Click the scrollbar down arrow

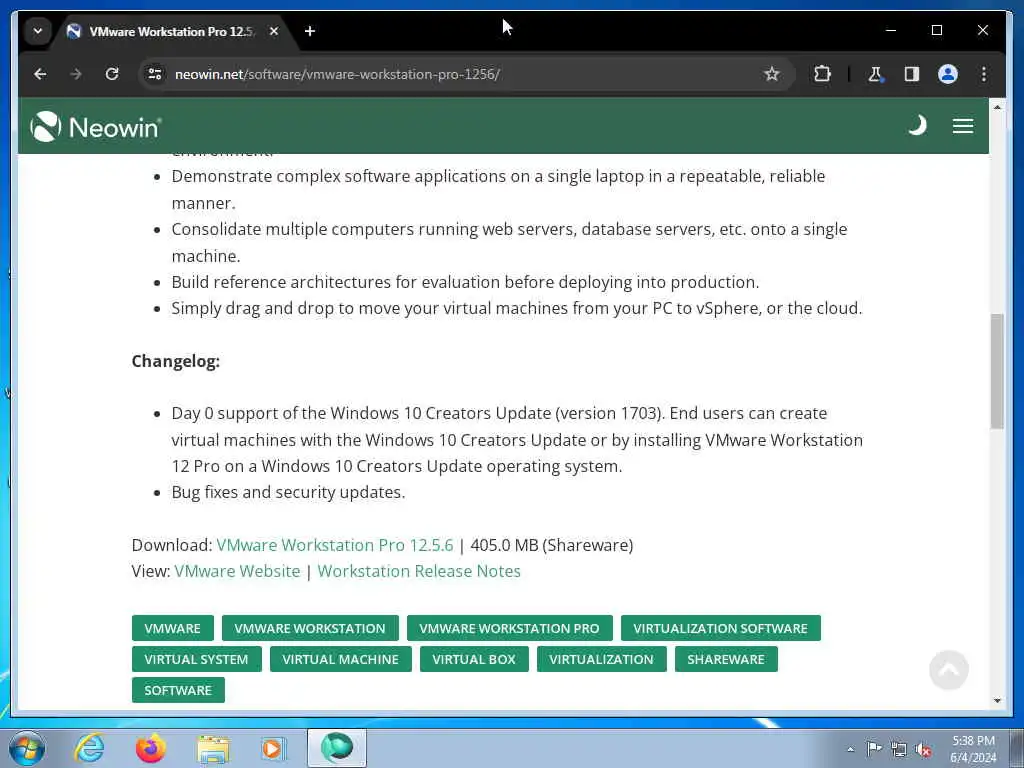(997, 701)
